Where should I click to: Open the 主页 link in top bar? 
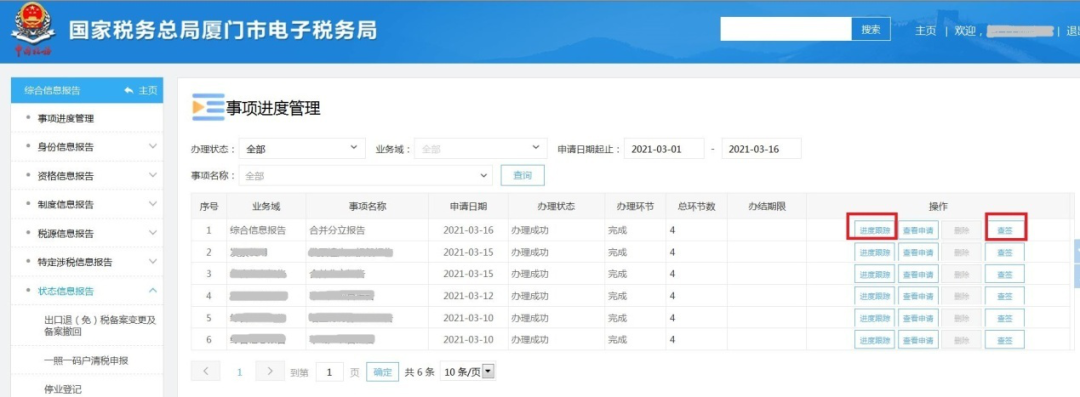click(925, 30)
